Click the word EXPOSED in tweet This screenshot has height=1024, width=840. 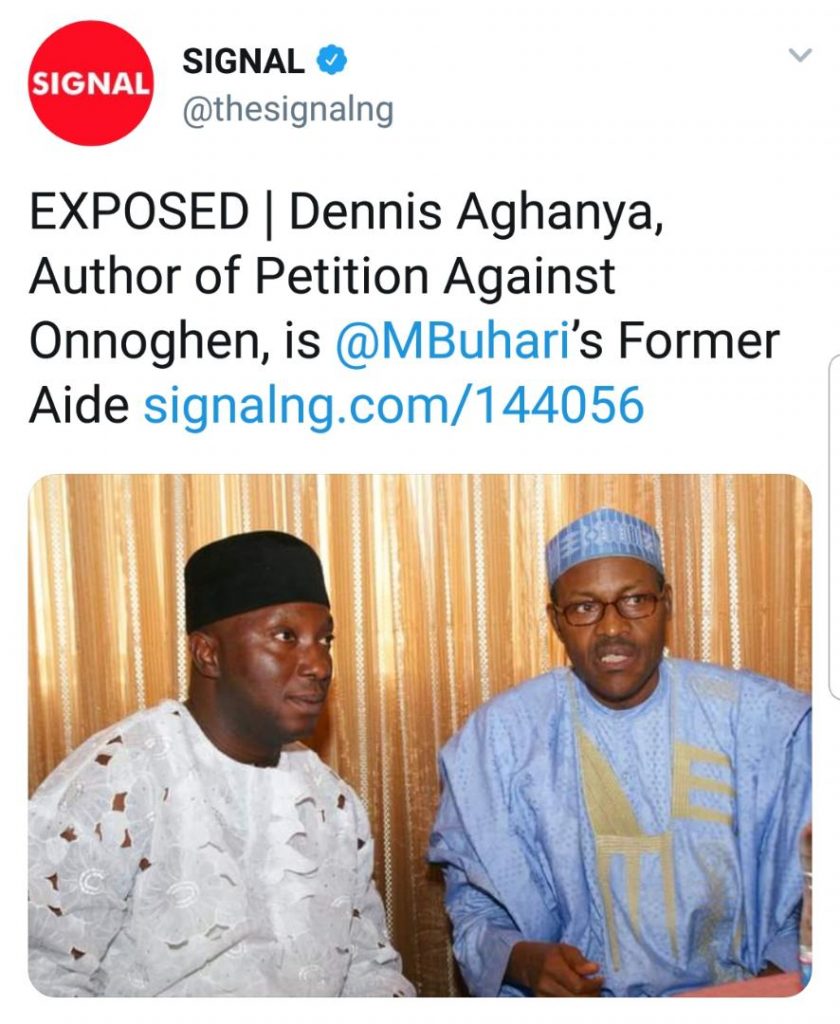click(x=138, y=213)
